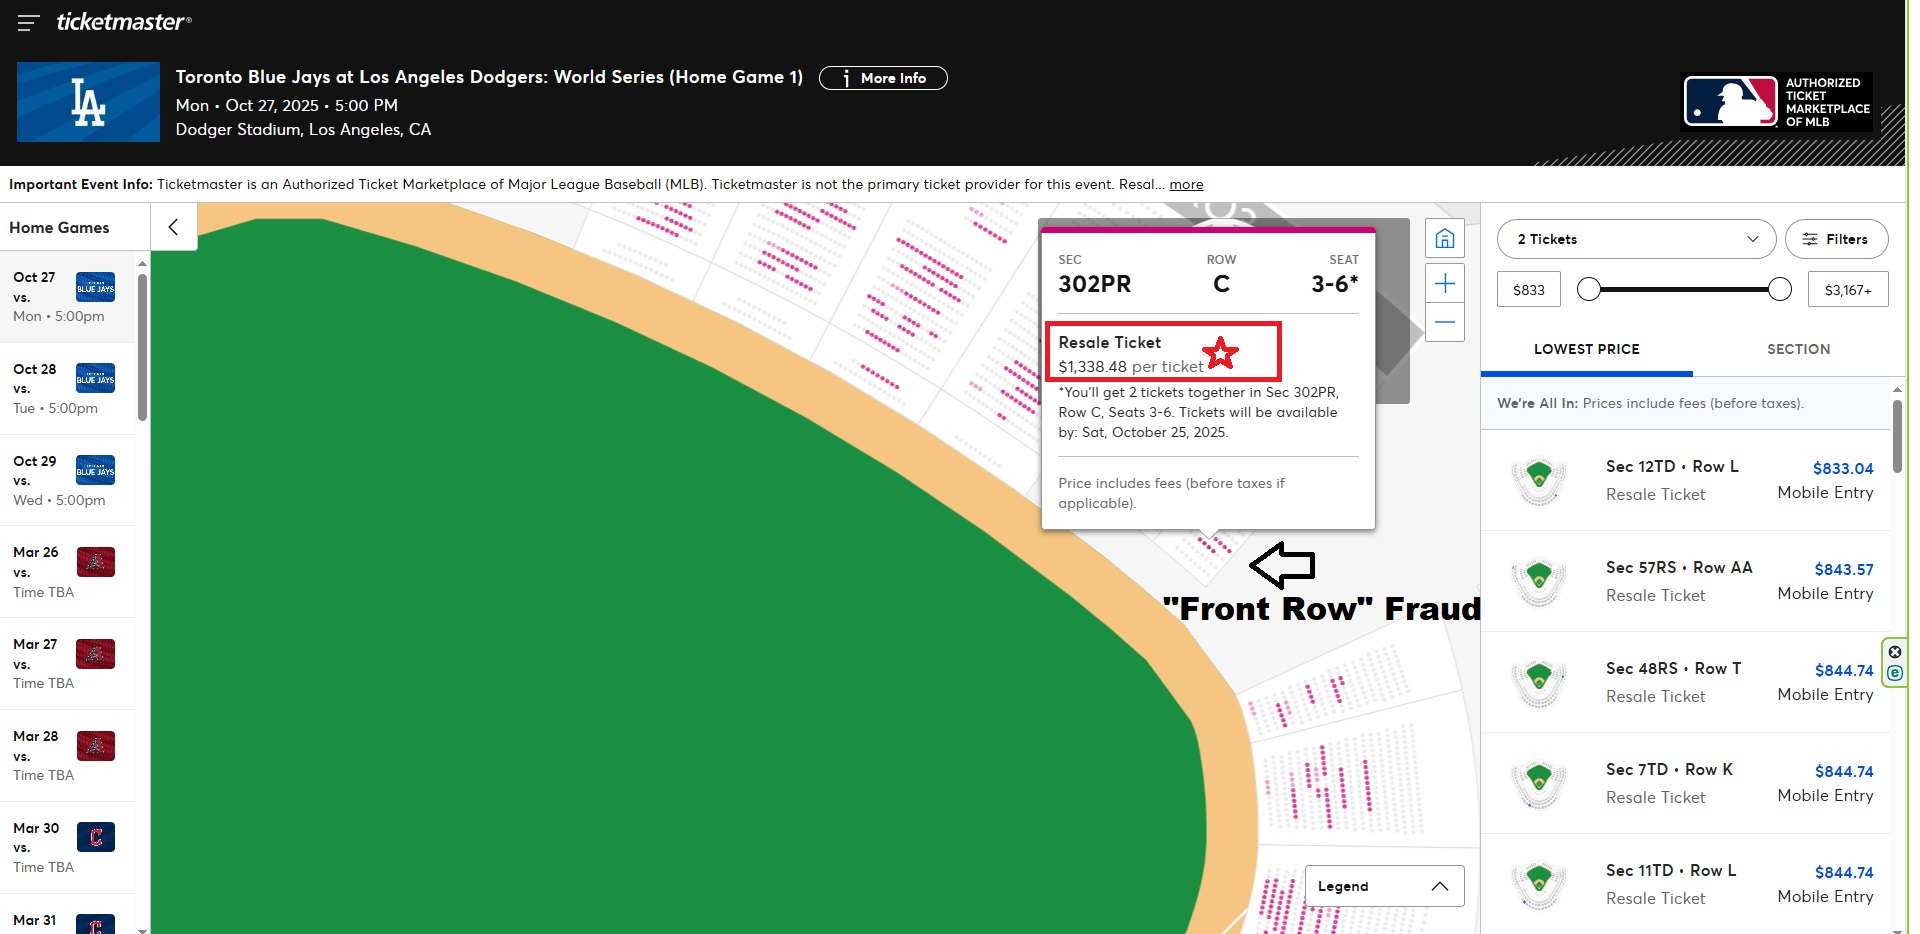Image resolution: width=1920 pixels, height=934 pixels.
Task: Select the Sec 57RS Row AA listing
Action: coord(1688,581)
